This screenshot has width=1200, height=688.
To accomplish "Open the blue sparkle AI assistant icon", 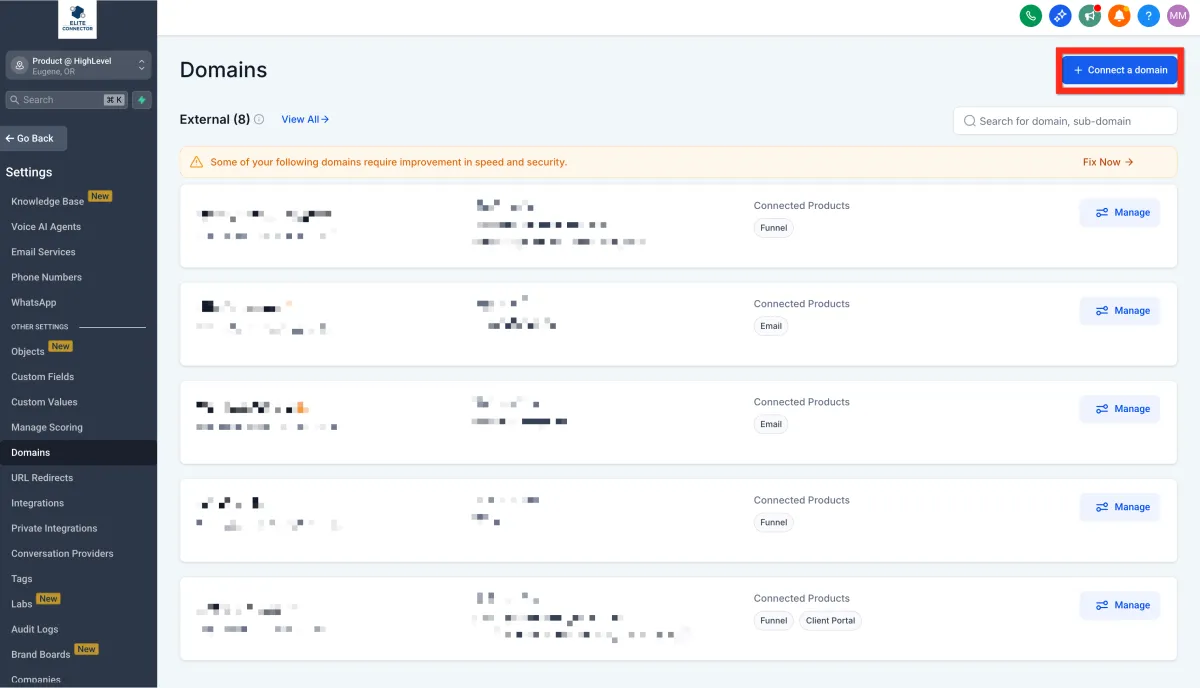I will pyautogui.click(x=1060, y=16).
